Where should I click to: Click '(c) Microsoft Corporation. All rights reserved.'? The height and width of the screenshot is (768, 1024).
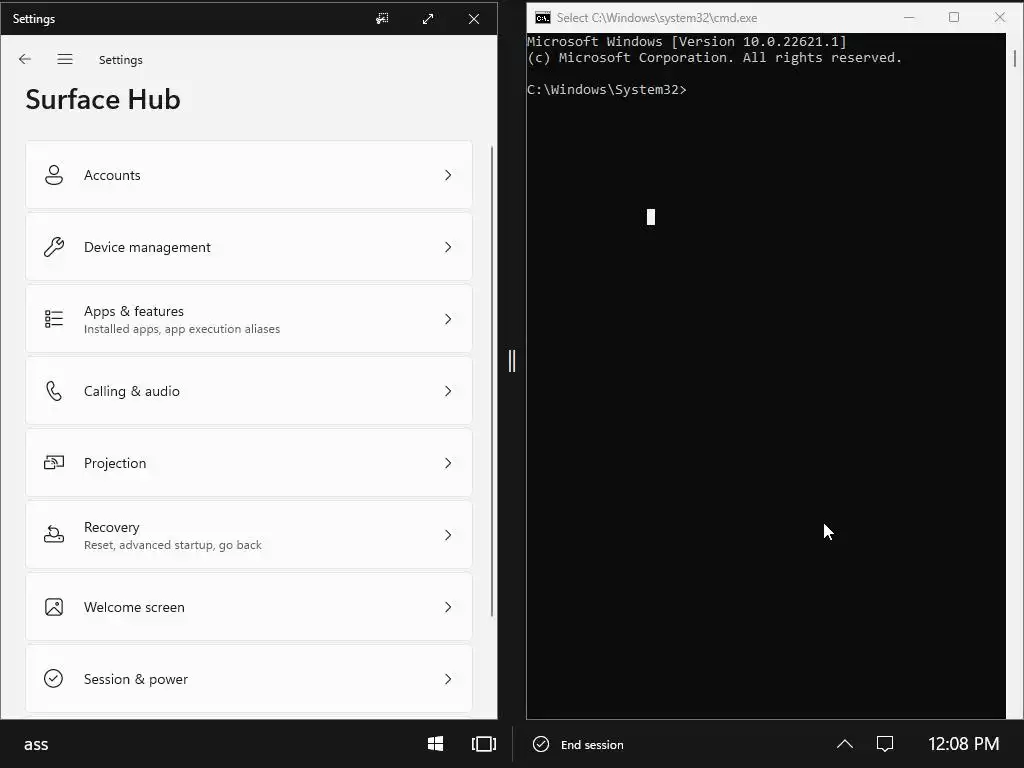point(714,57)
